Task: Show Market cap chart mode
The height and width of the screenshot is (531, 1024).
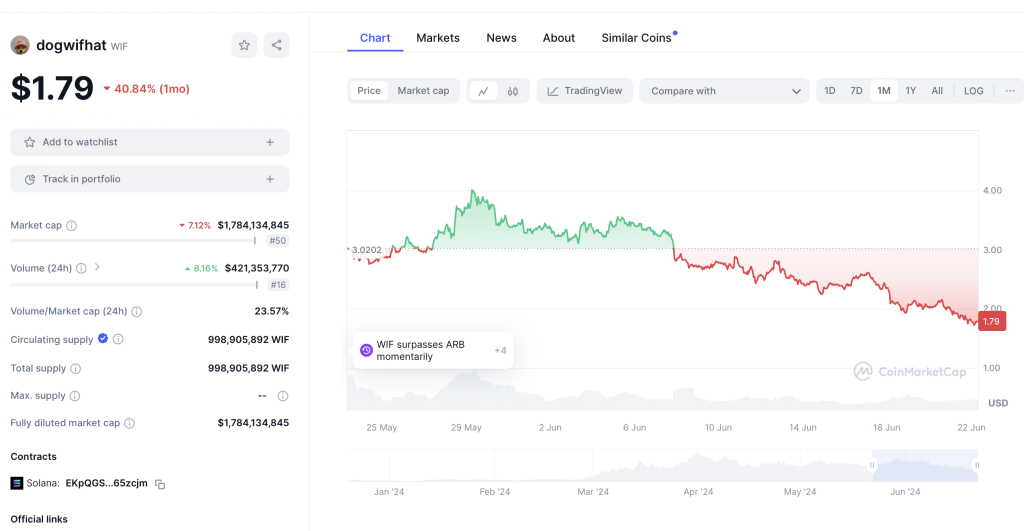Action: click(423, 91)
